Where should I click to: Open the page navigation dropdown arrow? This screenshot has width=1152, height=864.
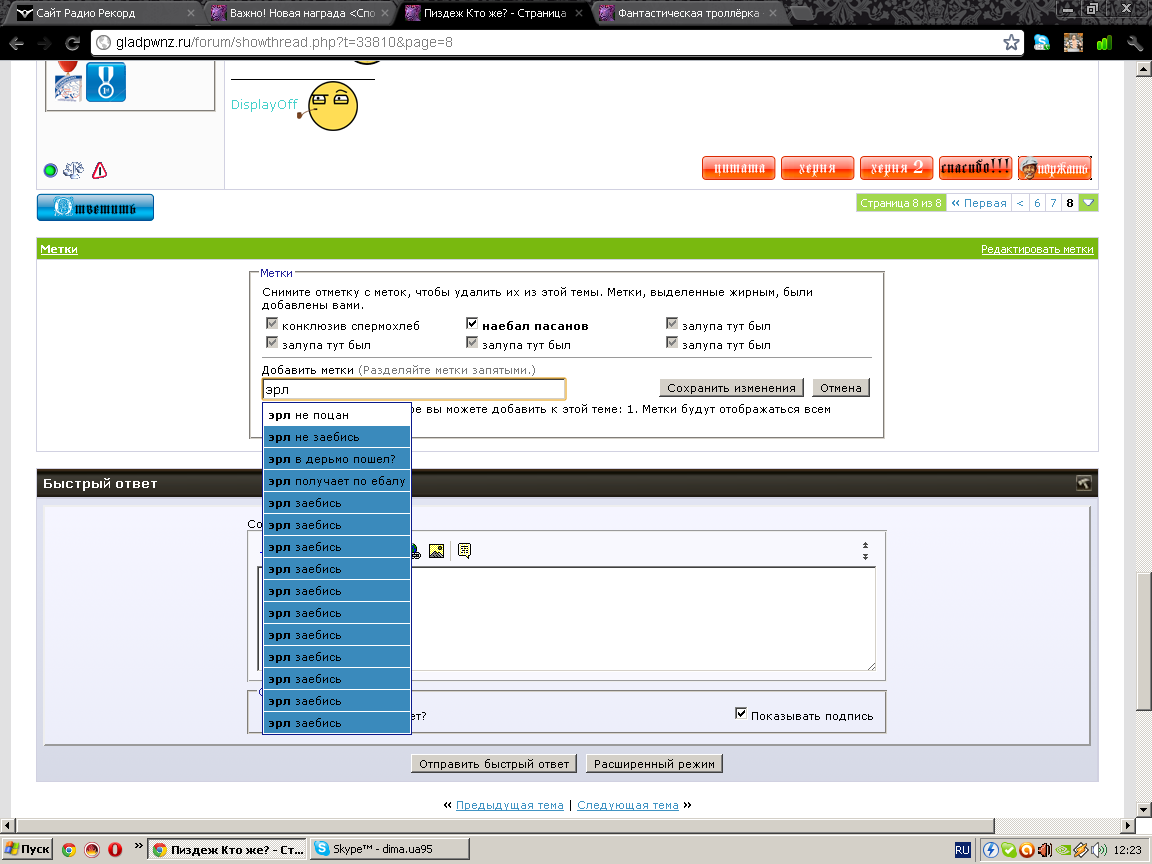[x=1089, y=203]
